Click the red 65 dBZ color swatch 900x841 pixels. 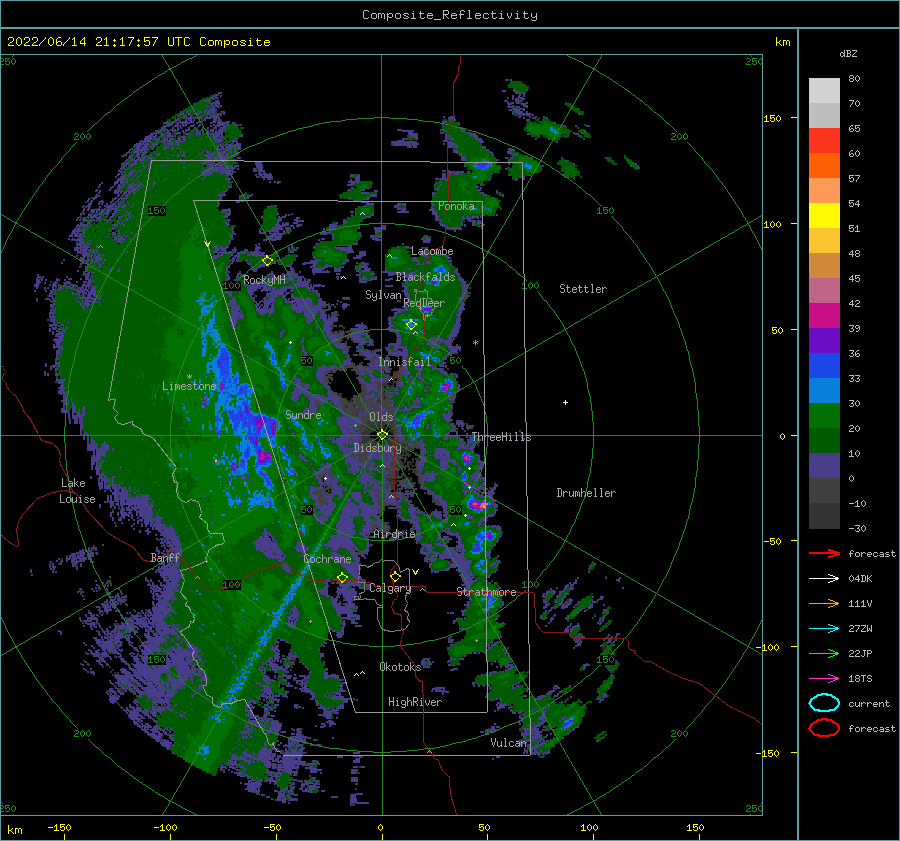tap(824, 140)
